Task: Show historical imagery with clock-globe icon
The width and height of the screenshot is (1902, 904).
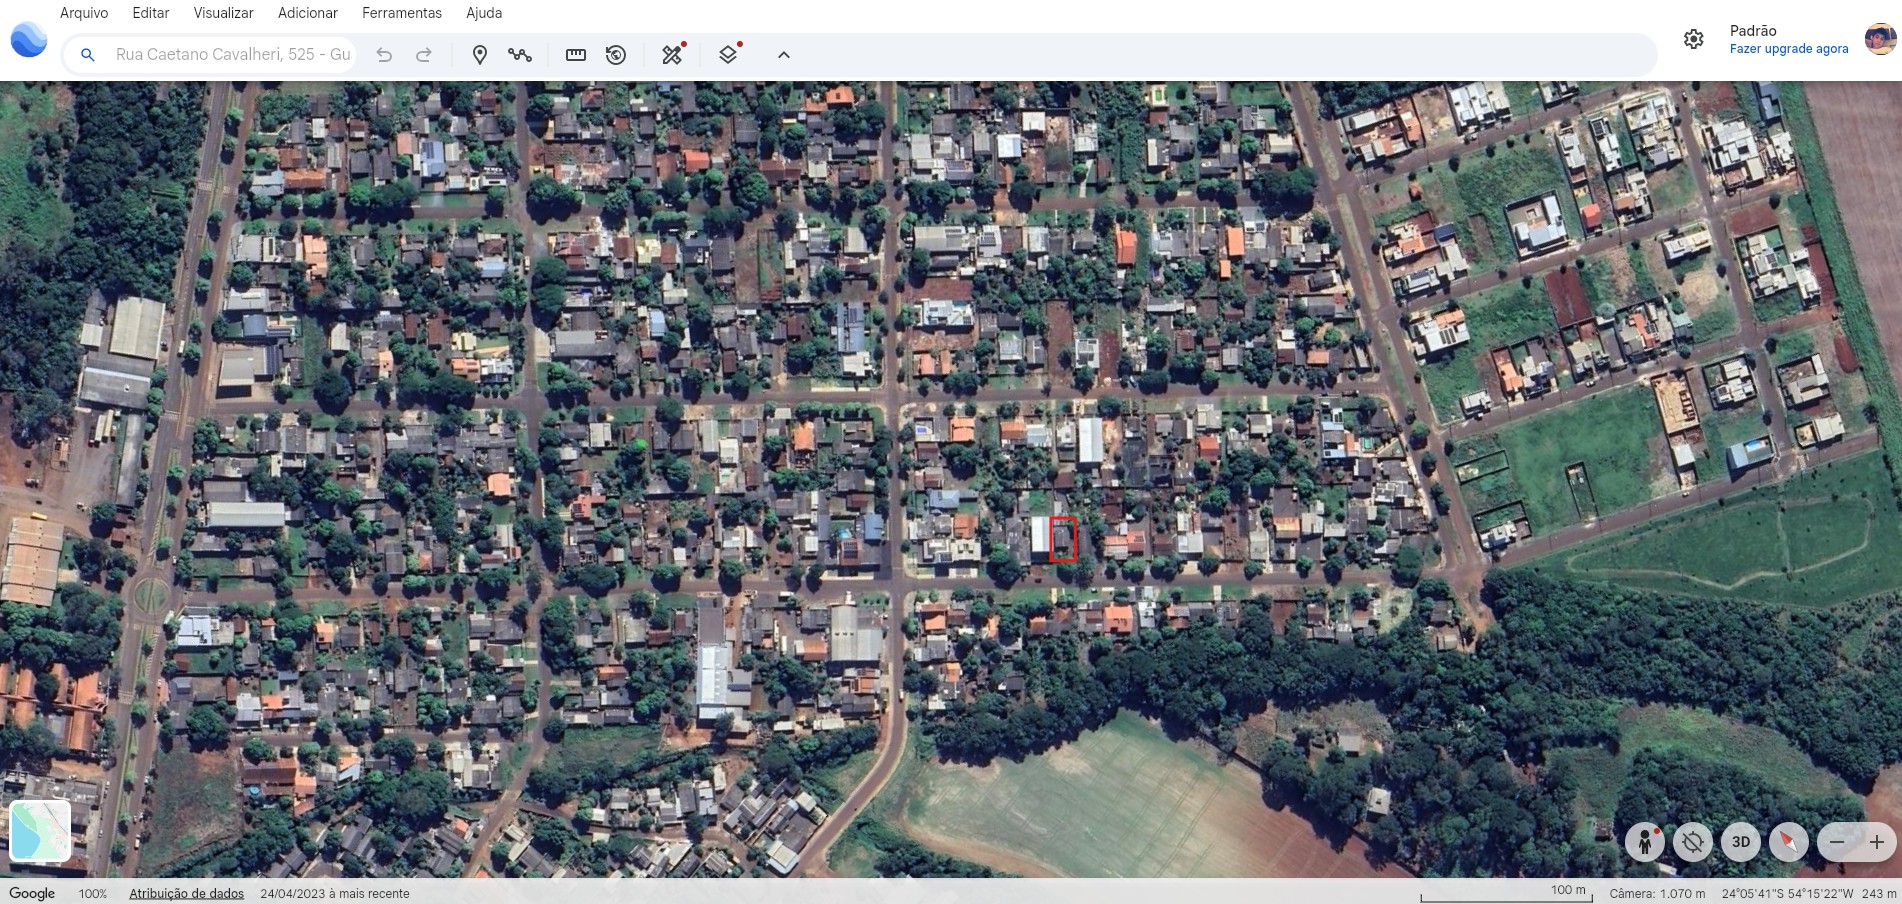Action: click(616, 55)
